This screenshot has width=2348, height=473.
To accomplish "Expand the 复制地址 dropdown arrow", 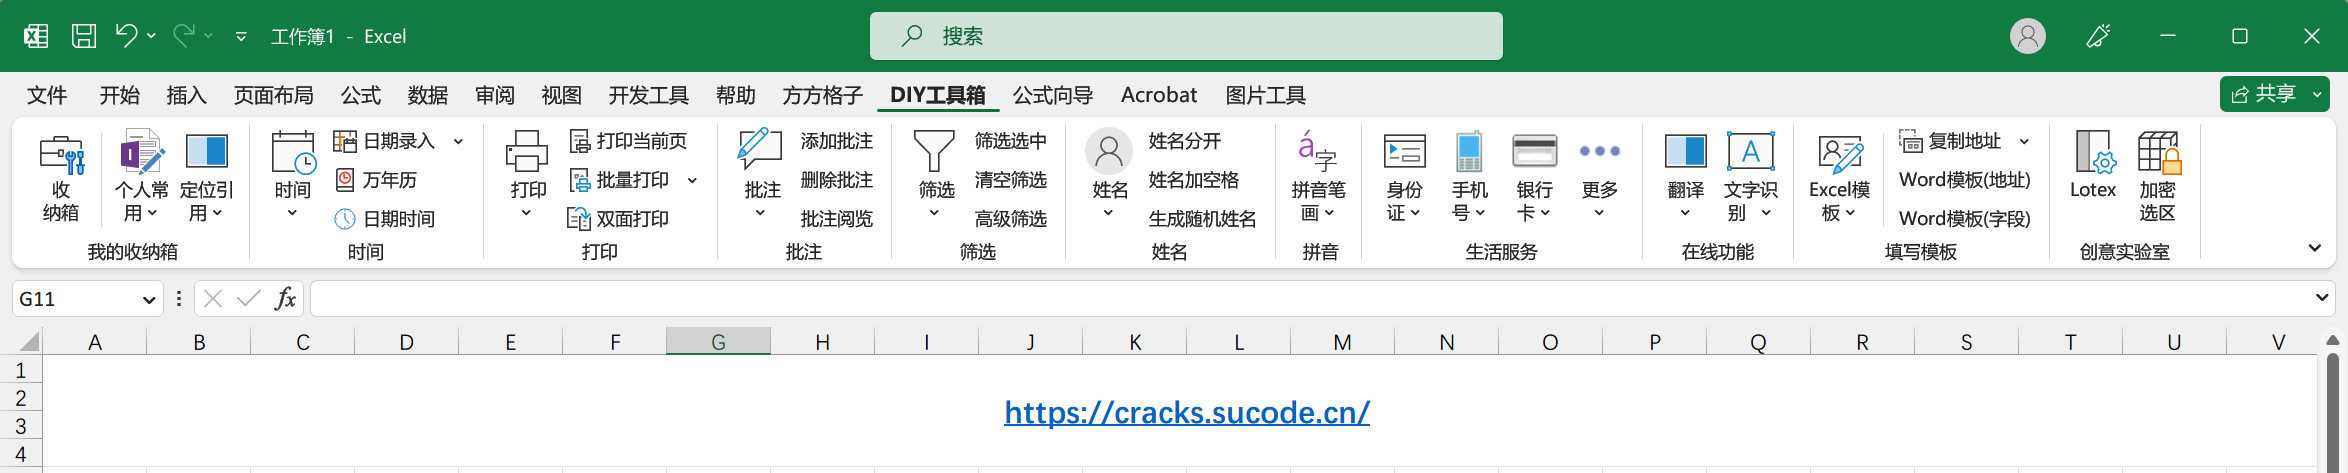I will [2025, 141].
